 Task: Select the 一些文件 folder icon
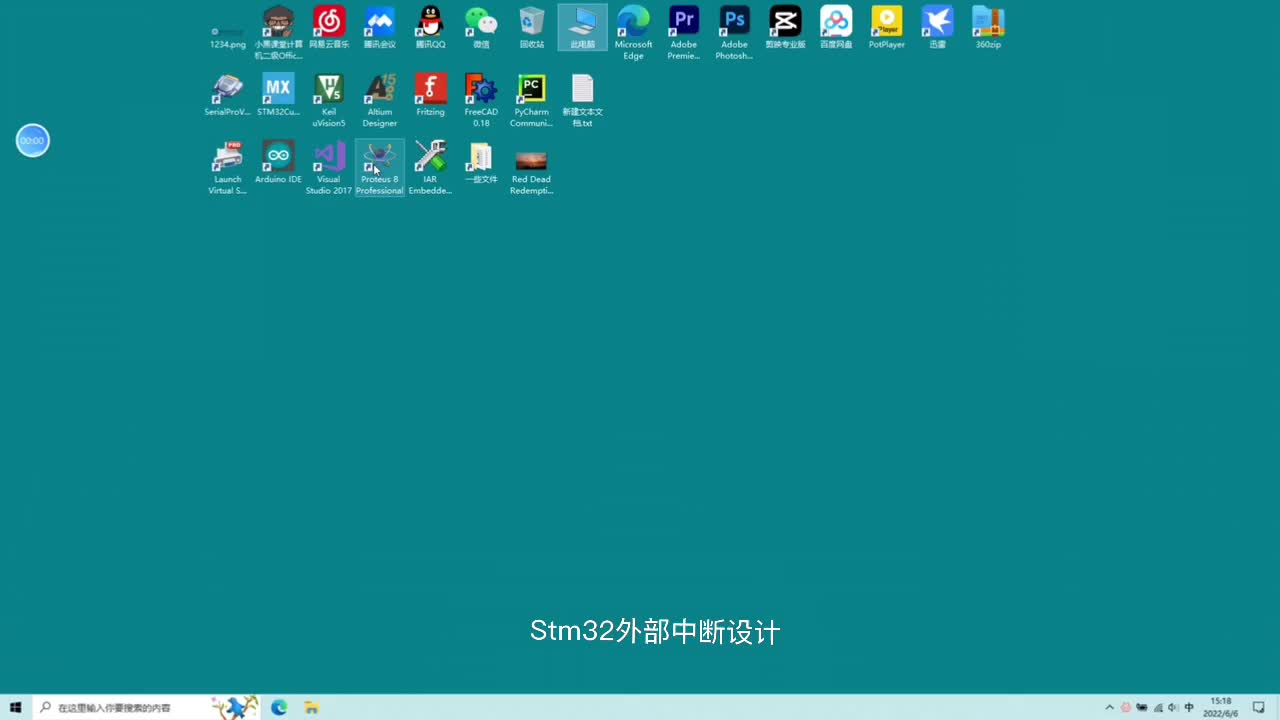[x=481, y=162]
